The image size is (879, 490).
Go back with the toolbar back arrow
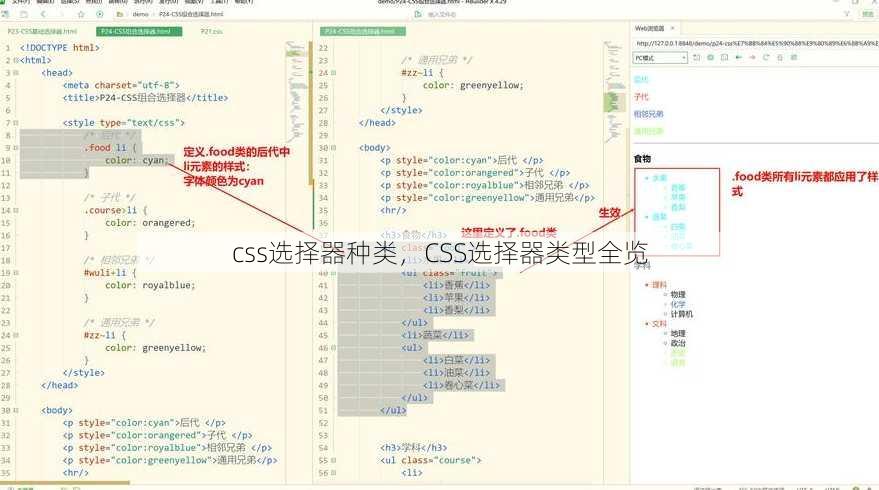tap(43, 14)
